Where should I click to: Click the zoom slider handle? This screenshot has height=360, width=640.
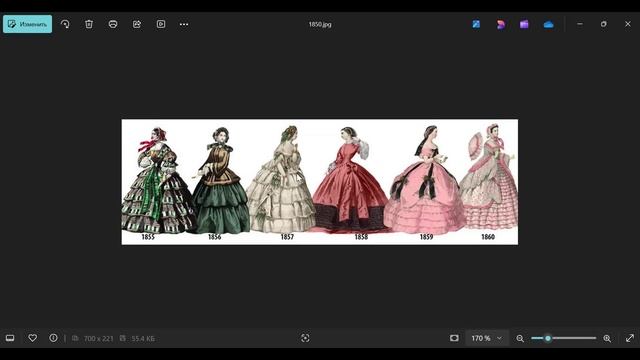coord(548,338)
